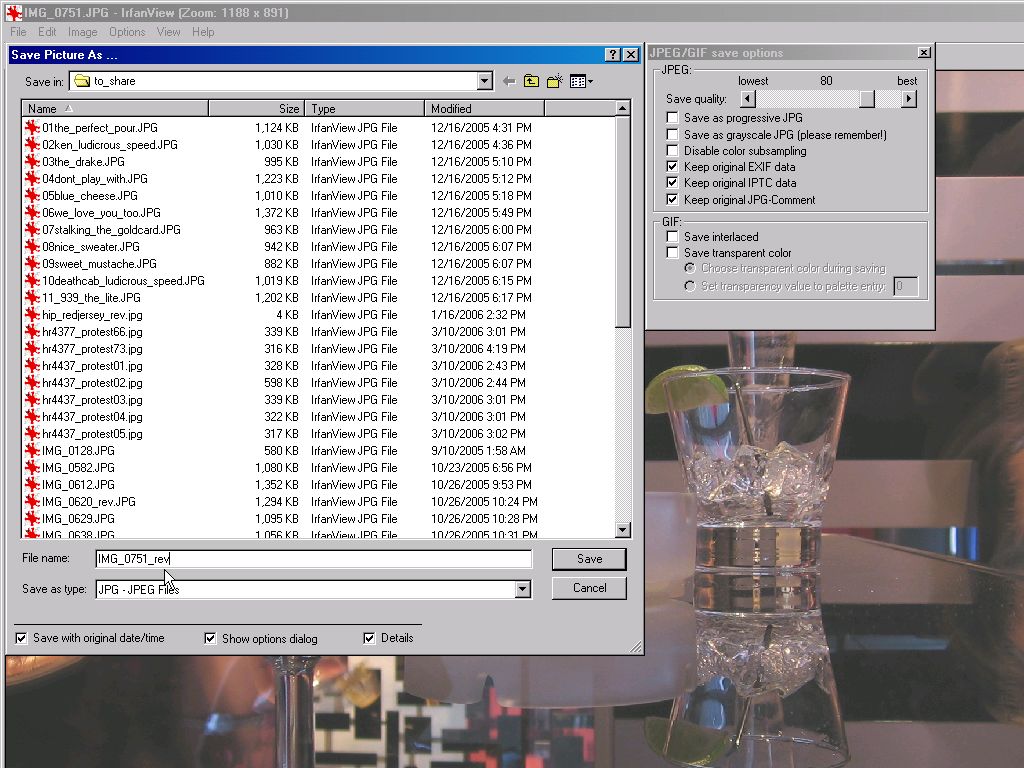Select Set transparency value to palette entry

pyautogui.click(x=690, y=286)
